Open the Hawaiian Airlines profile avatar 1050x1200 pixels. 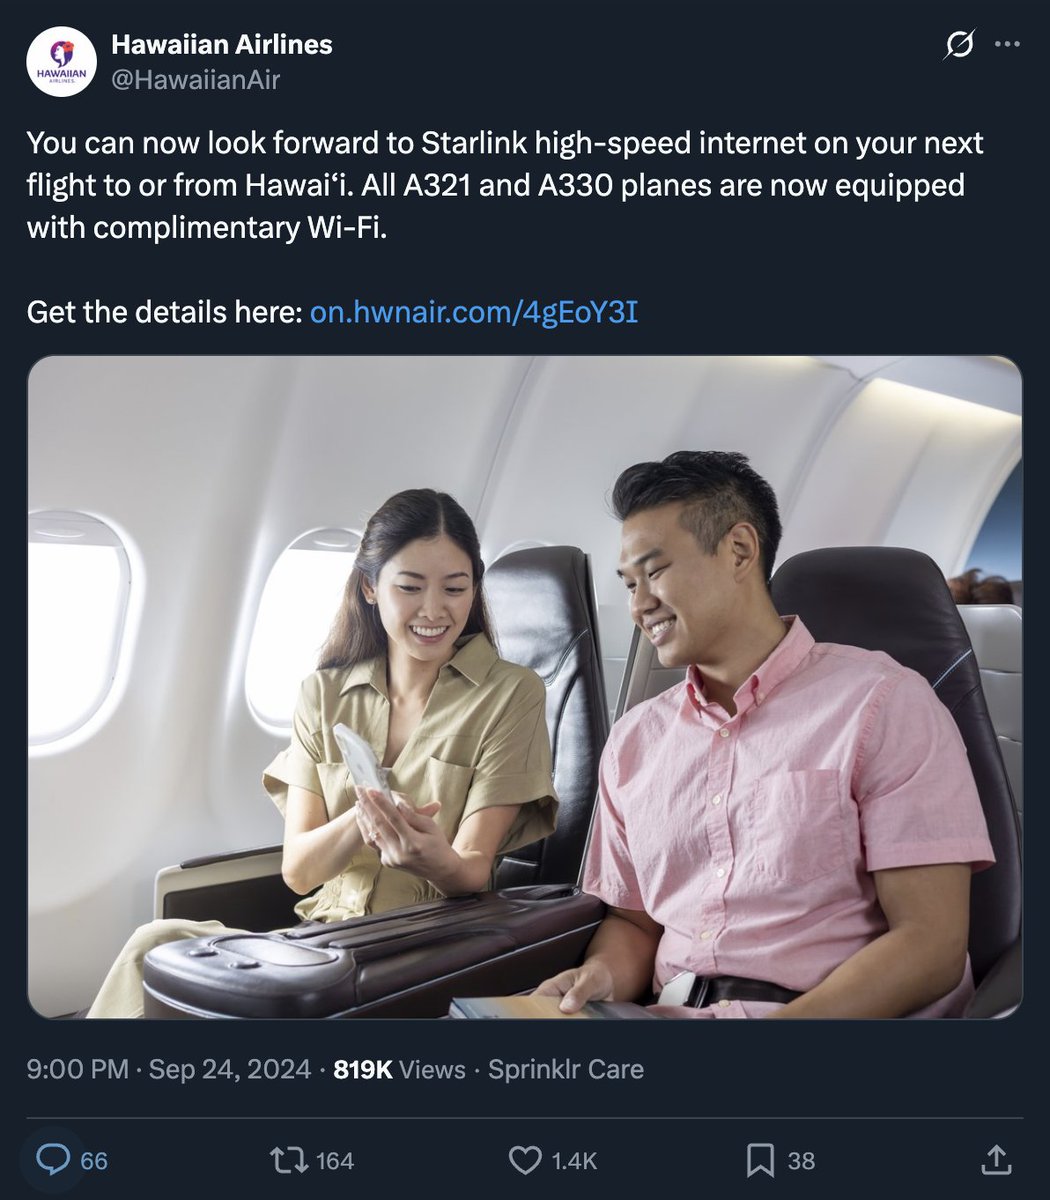61,62
